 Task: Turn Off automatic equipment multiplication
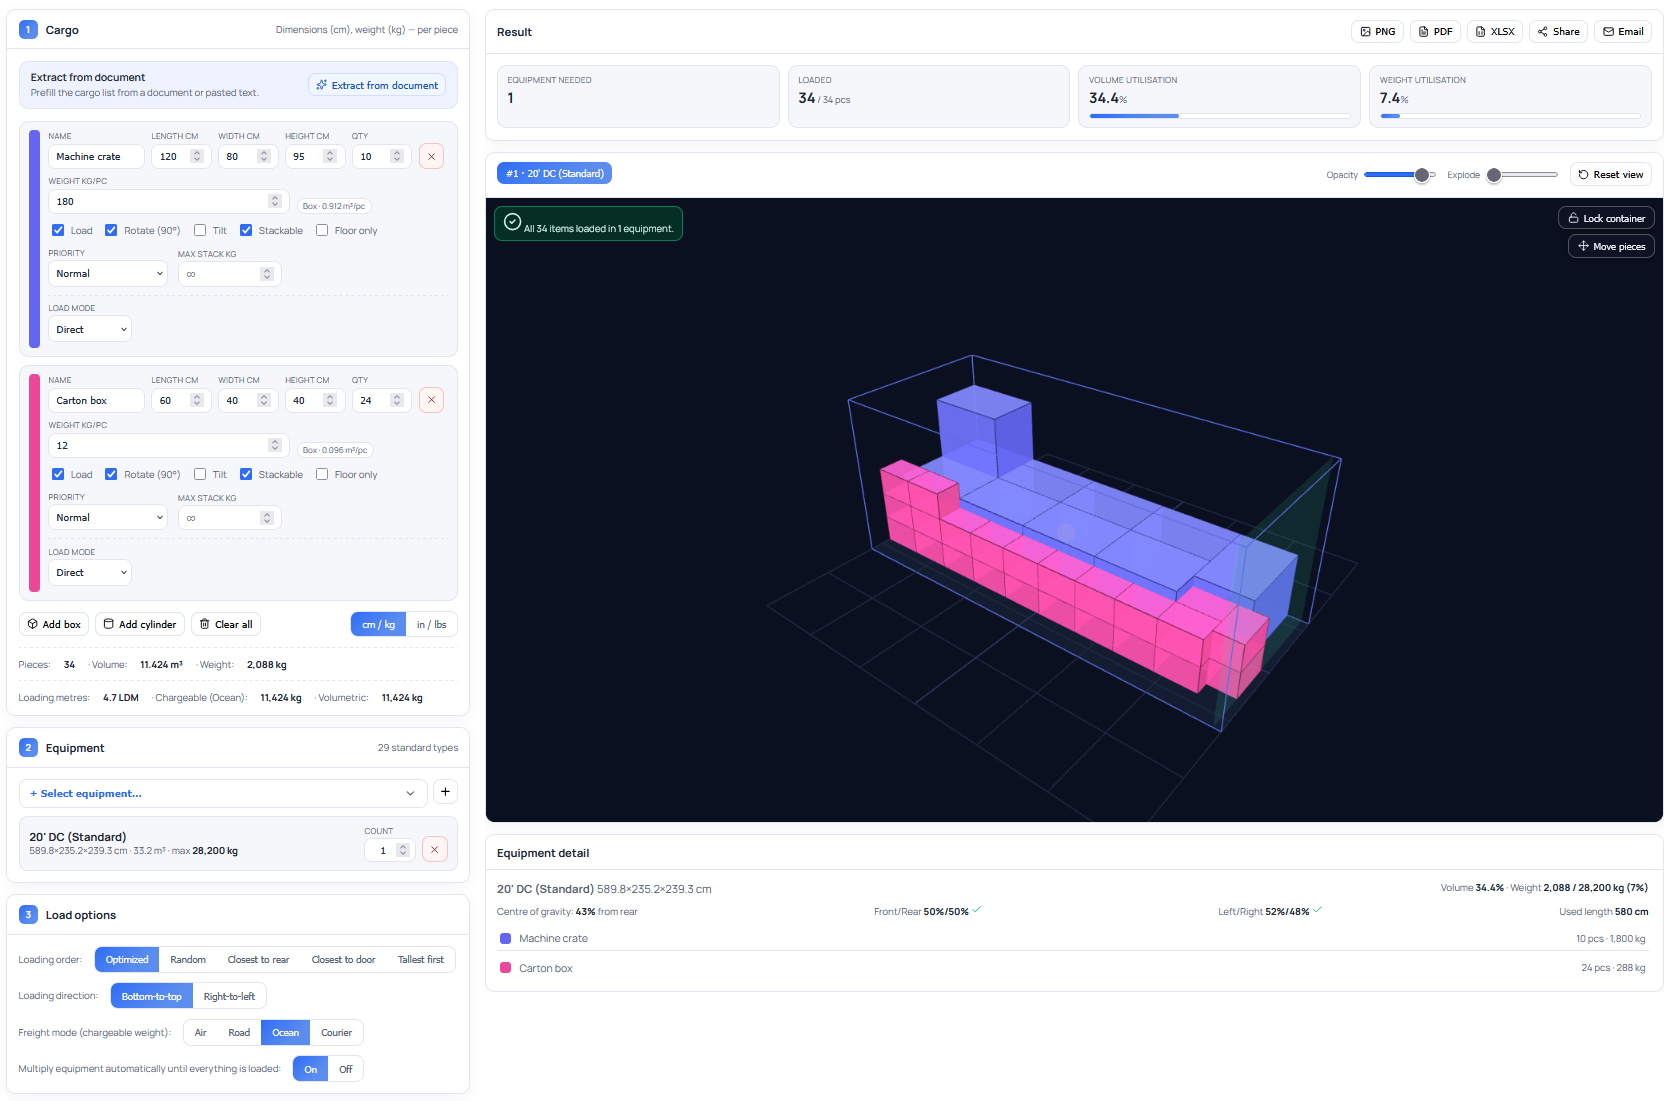(346, 1069)
